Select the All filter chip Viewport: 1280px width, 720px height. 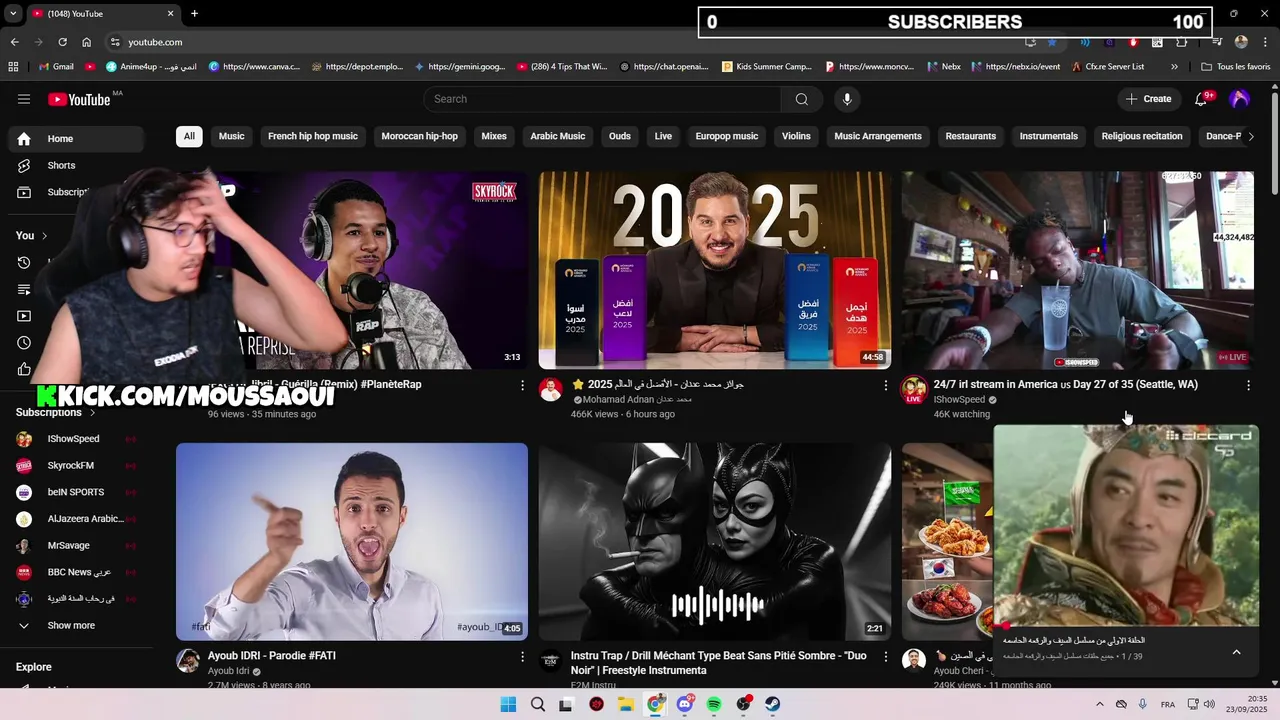coord(189,136)
